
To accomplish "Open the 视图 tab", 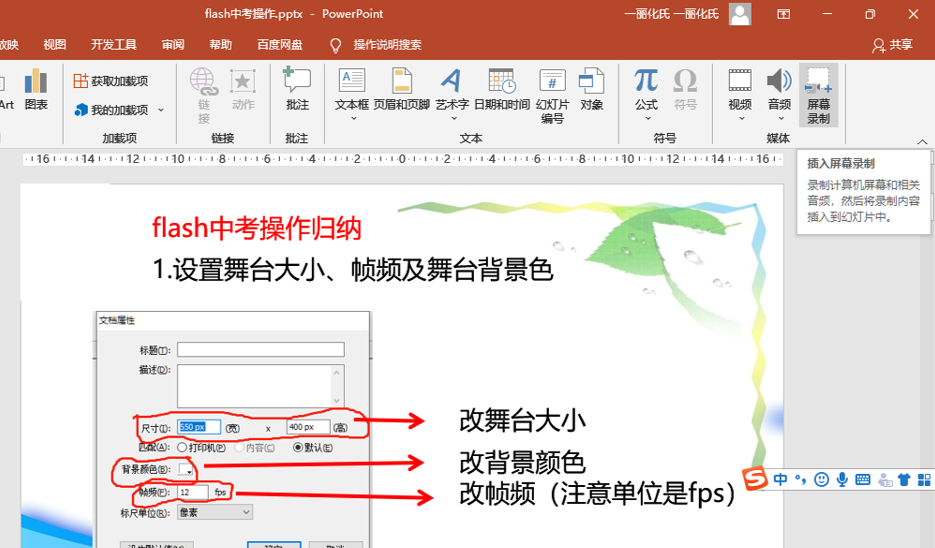I will (54, 45).
